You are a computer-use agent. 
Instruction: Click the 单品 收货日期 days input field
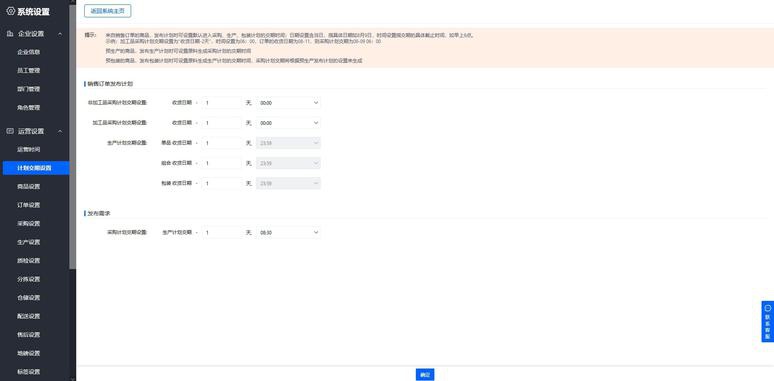point(221,143)
